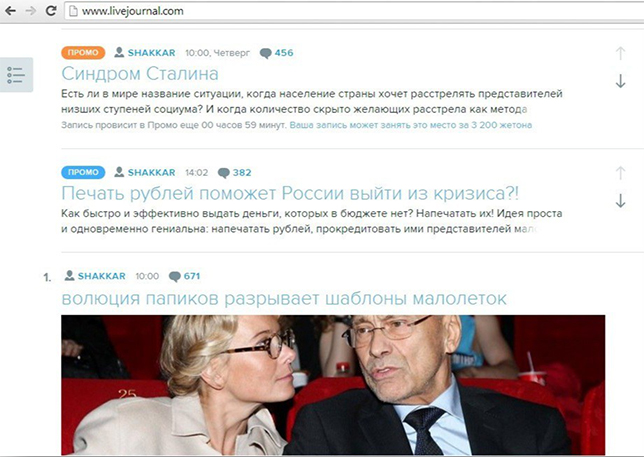Open SHAKKAR profile on first post

click(145, 53)
